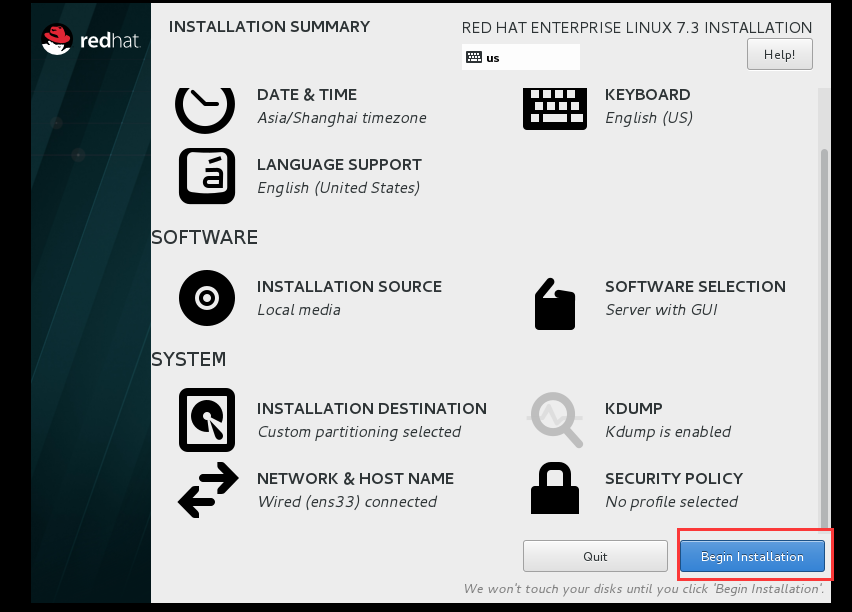
Task: Open the DATE & TIME settings label
Action: 307,95
